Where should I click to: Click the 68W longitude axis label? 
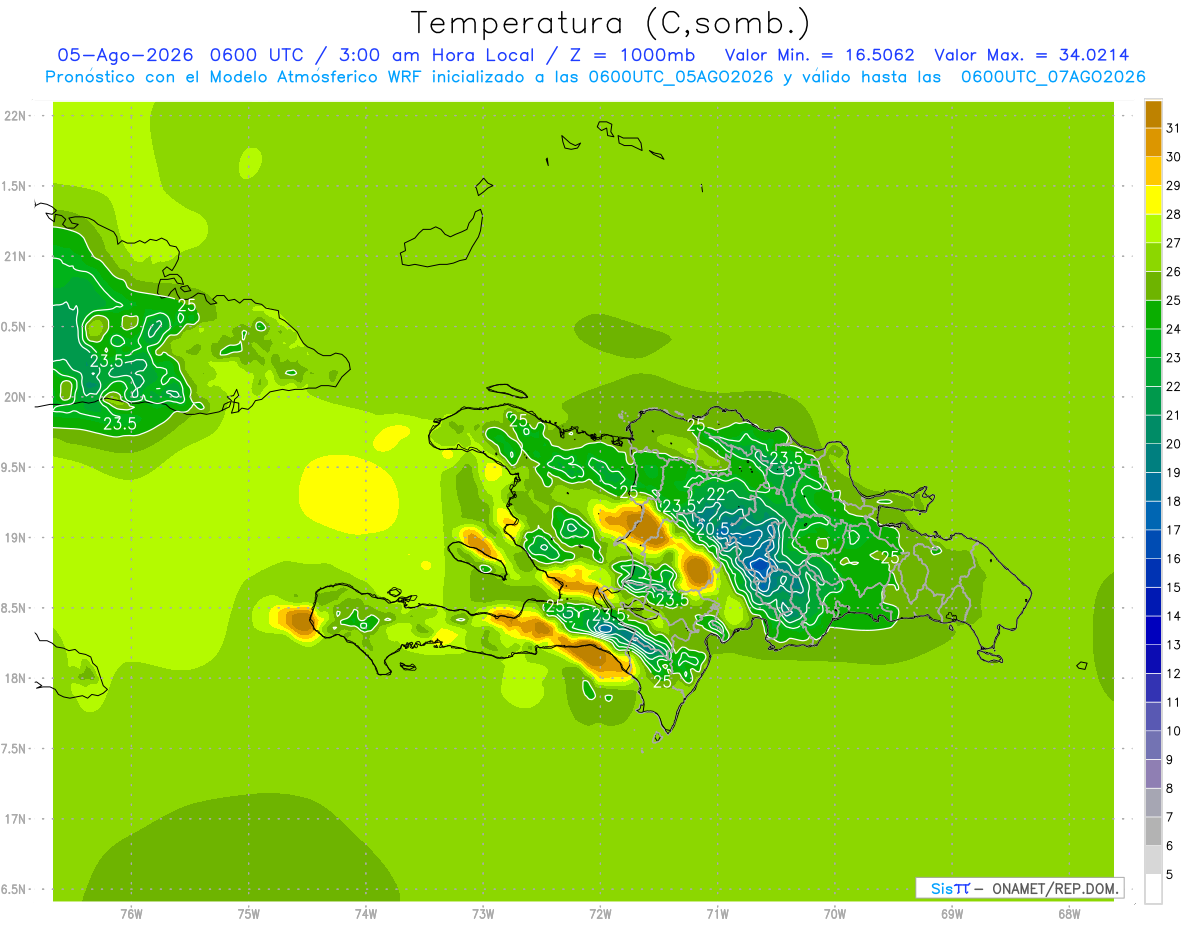[1069, 914]
